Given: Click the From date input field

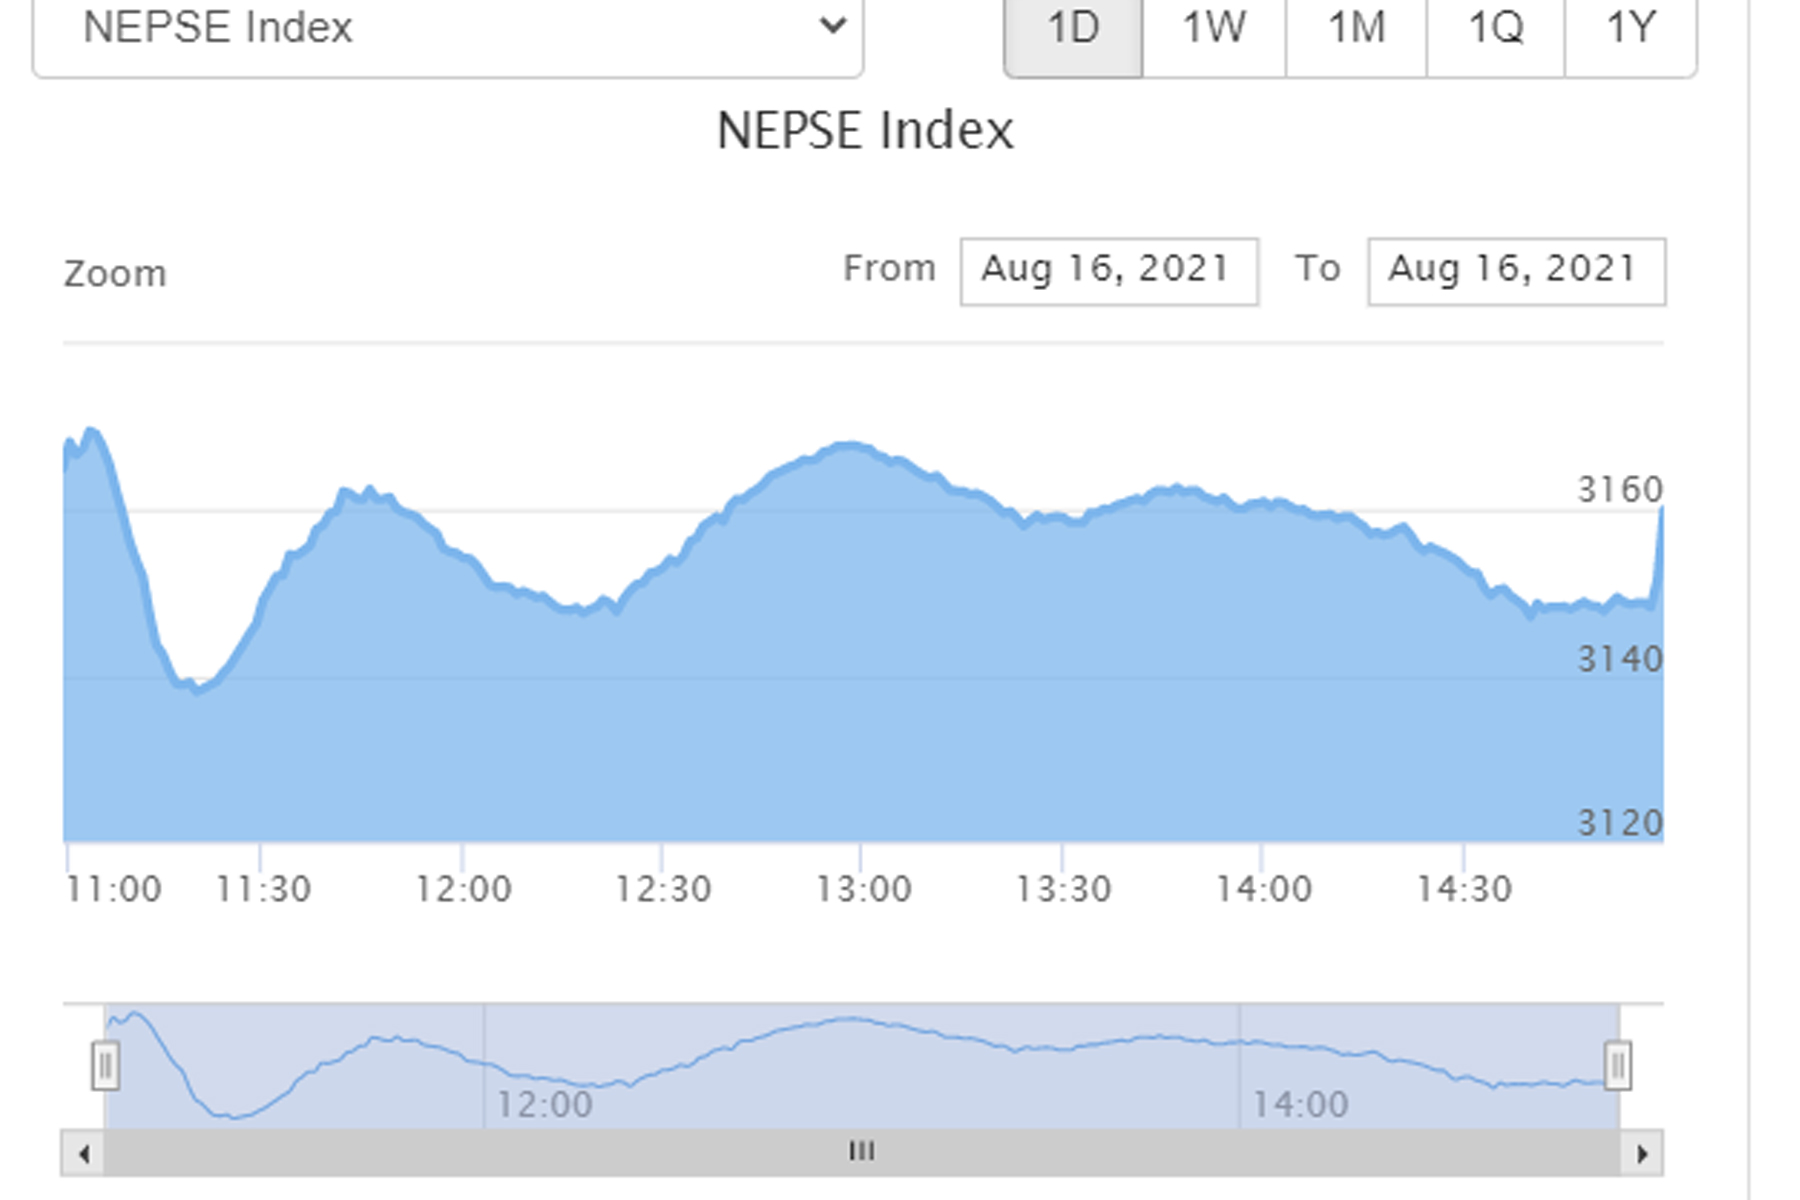Looking at the screenshot, I should coord(1108,270).
